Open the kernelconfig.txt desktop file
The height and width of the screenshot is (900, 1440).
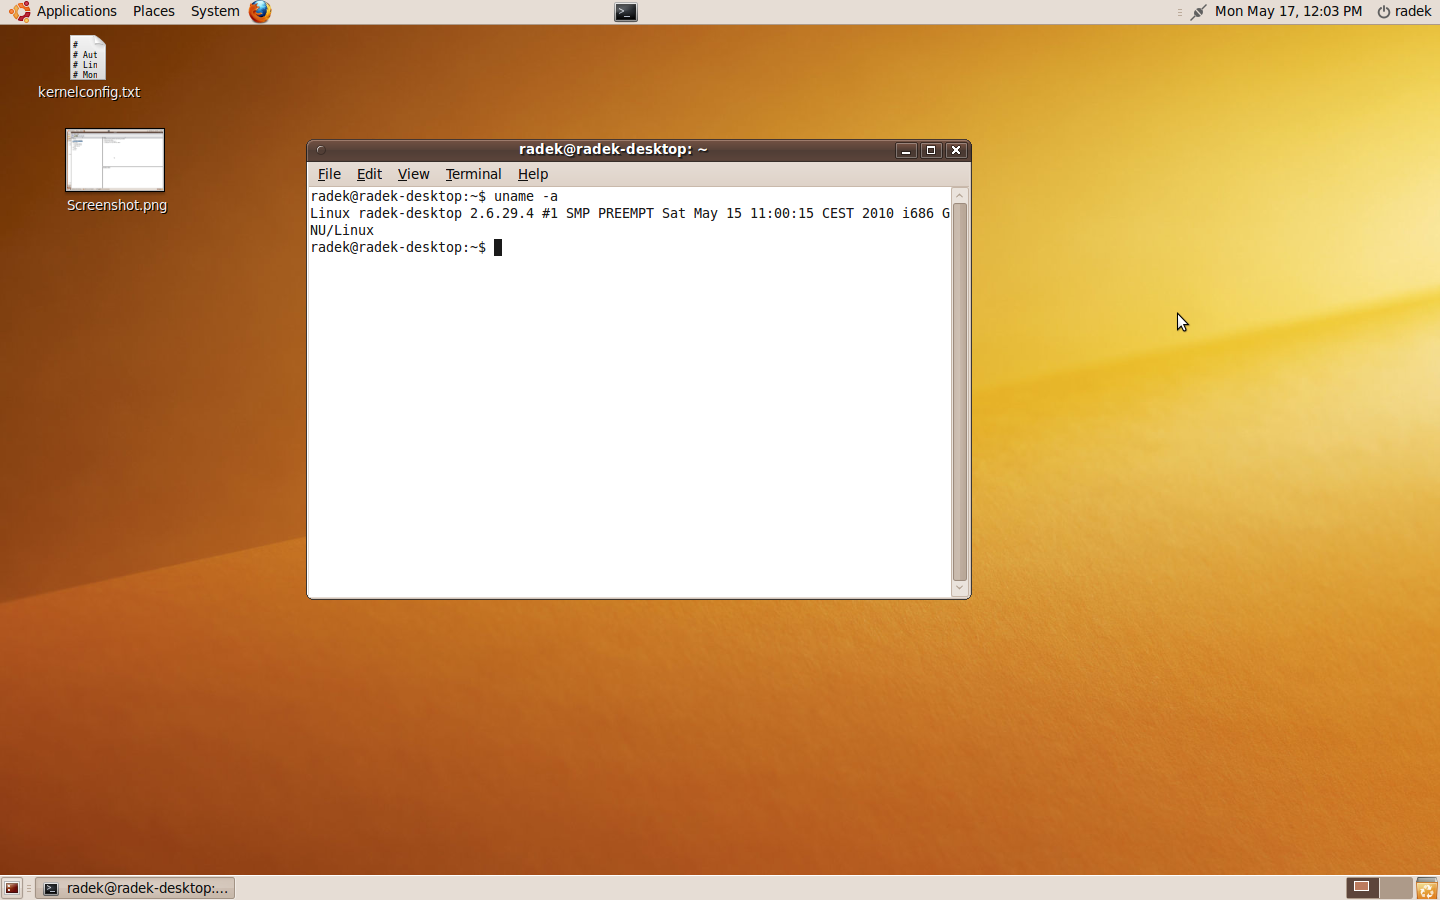[88, 60]
